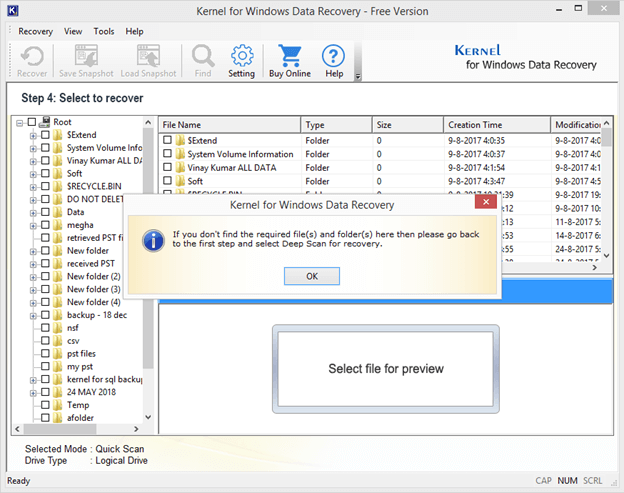Viewport: 624px width, 493px height.
Task: Click the info icon in dialog
Action: click(x=153, y=240)
